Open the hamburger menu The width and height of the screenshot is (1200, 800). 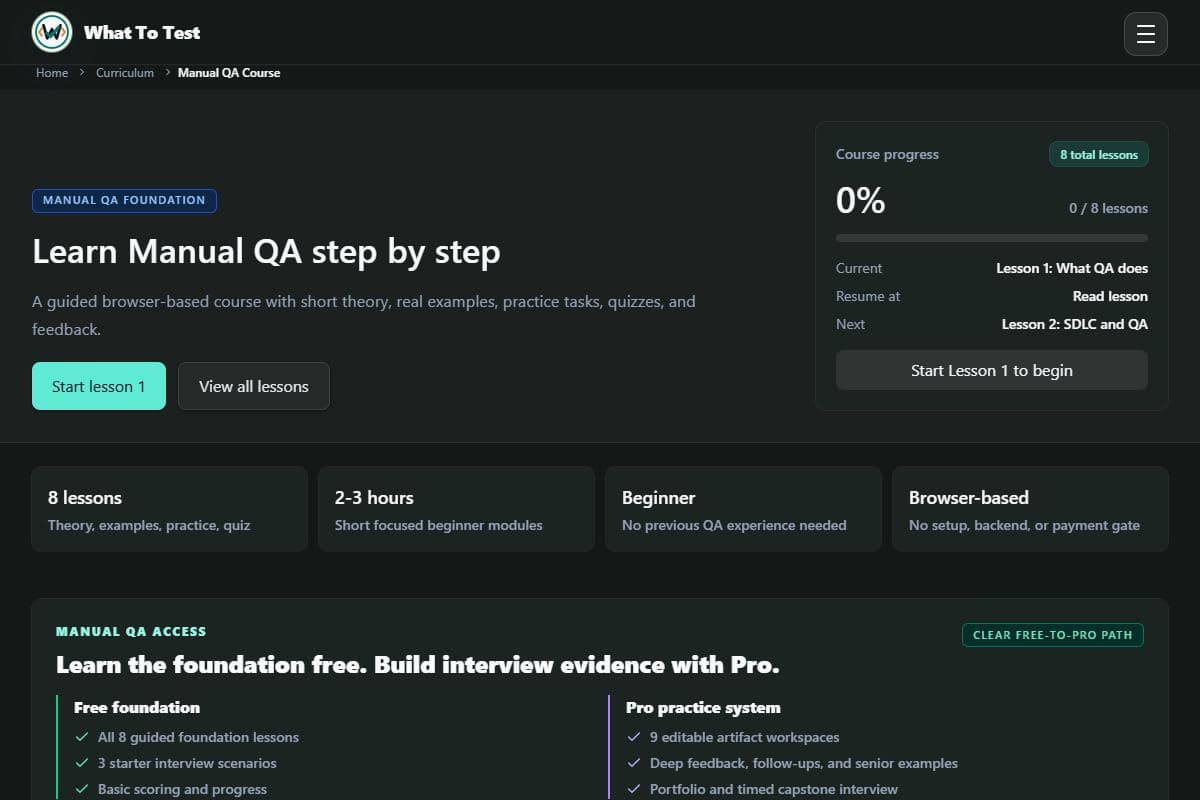1146,34
